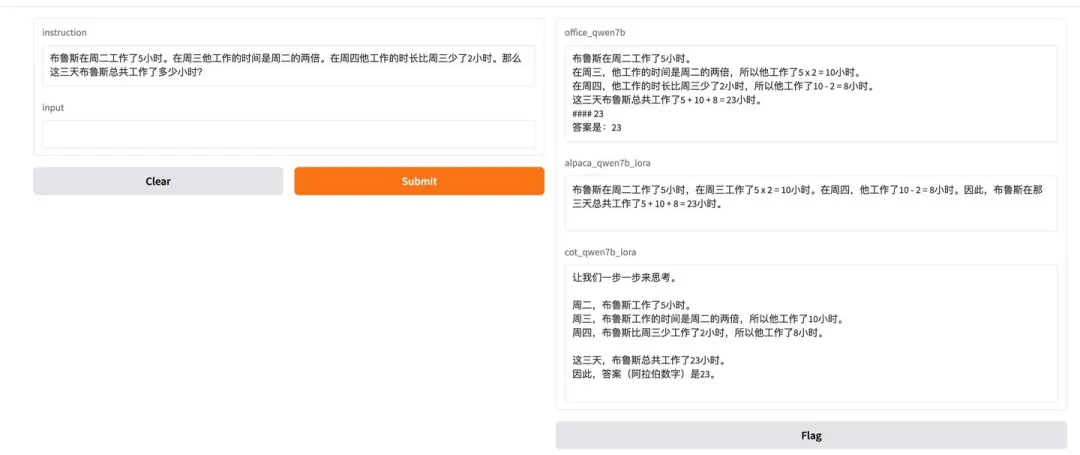The width and height of the screenshot is (1080, 455).
Task: Click the cot line starting '周四，布鲁斯比周三少工作了2小时'
Action: click(698, 332)
